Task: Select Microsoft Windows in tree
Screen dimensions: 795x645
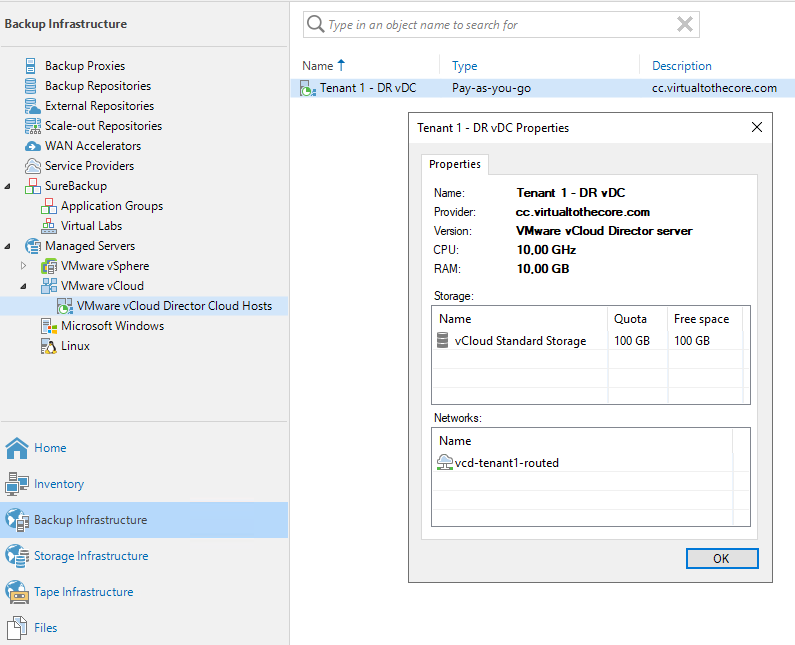Action: (113, 326)
